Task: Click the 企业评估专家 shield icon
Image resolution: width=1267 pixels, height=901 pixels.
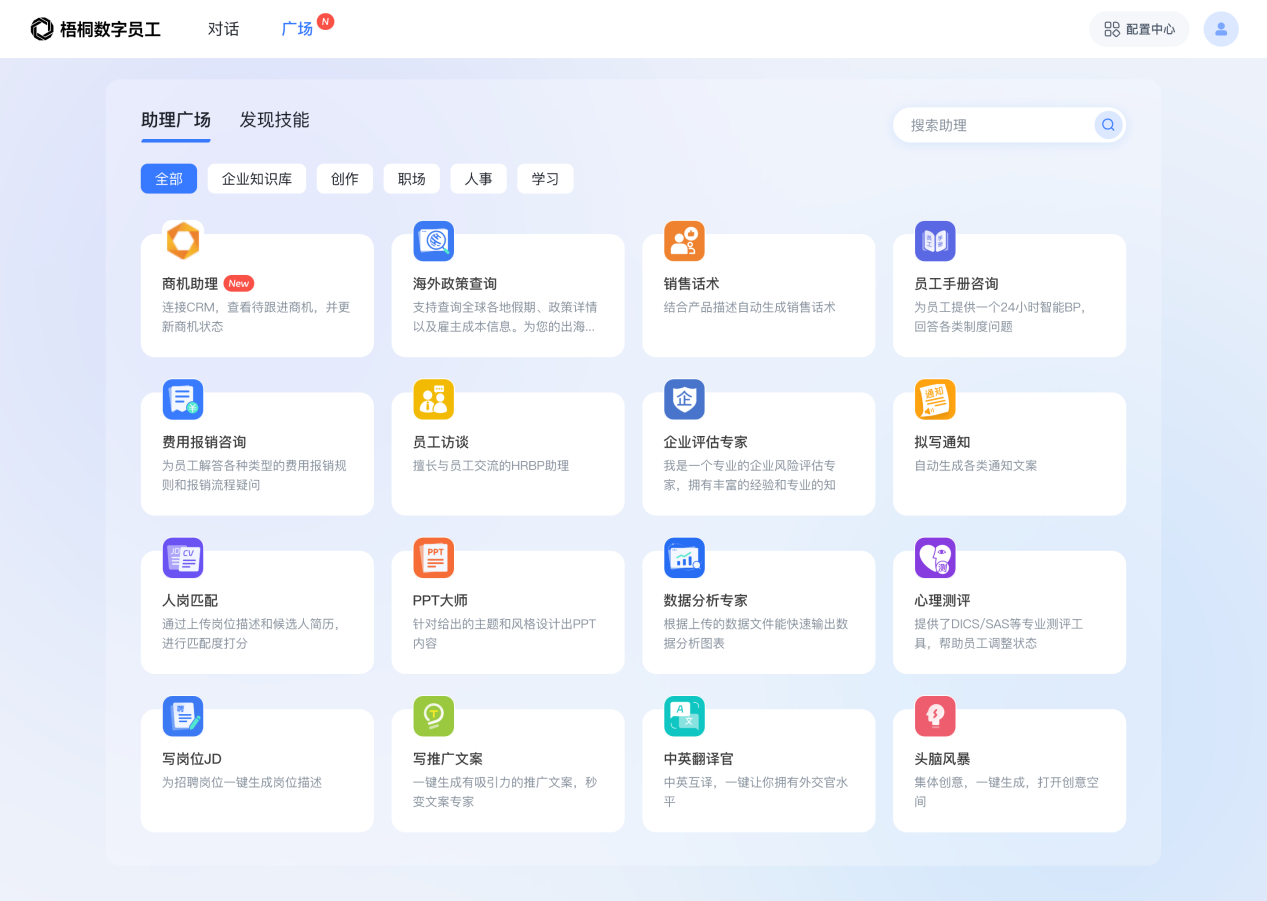Action: [685, 400]
